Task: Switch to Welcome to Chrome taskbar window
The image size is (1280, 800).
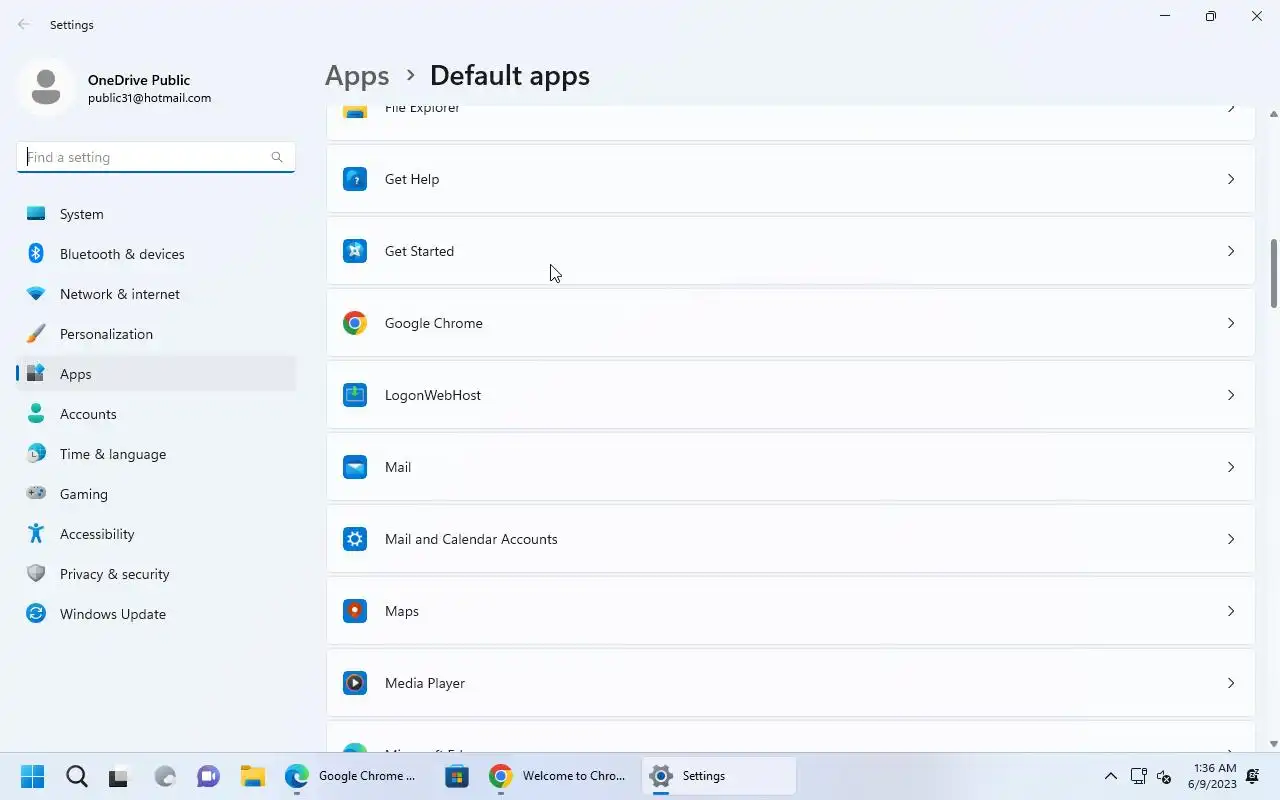Action: (559, 776)
